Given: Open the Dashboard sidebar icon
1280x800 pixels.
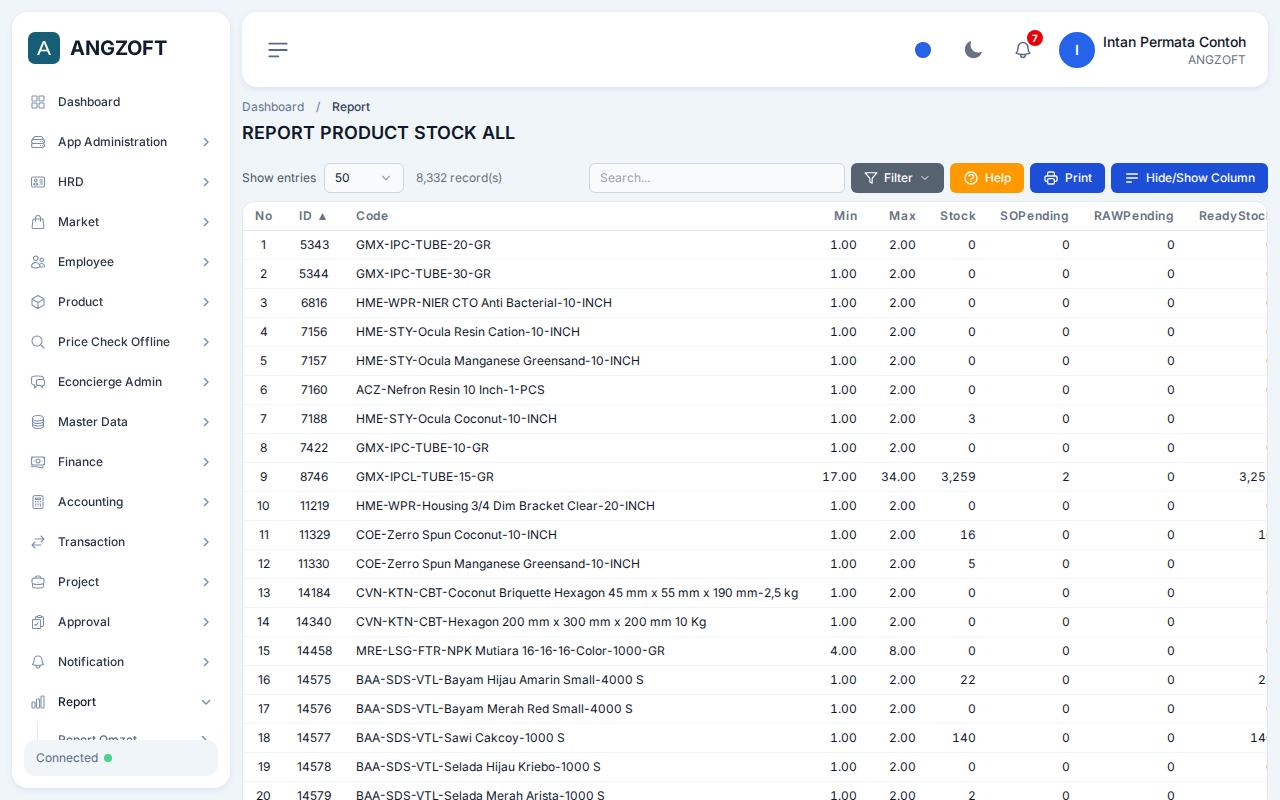Looking at the screenshot, I should click(38, 102).
